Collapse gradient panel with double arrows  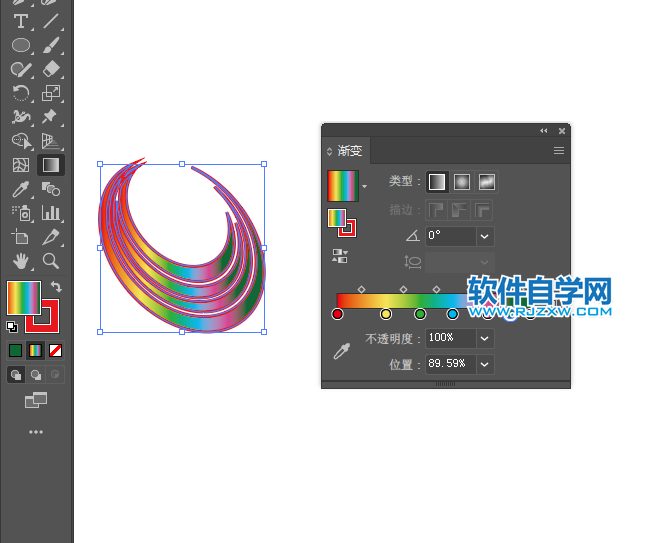[544, 131]
